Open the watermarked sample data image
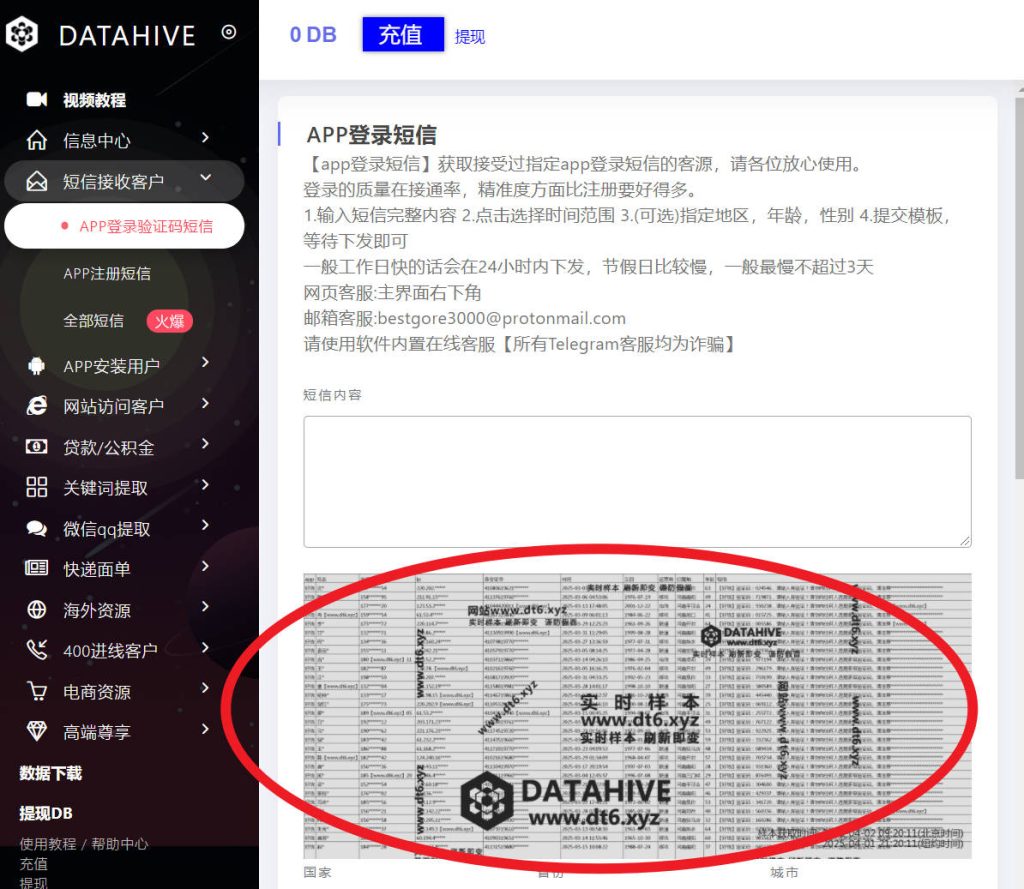The width and height of the screenshot is (1024, 889). coord(637,715)
